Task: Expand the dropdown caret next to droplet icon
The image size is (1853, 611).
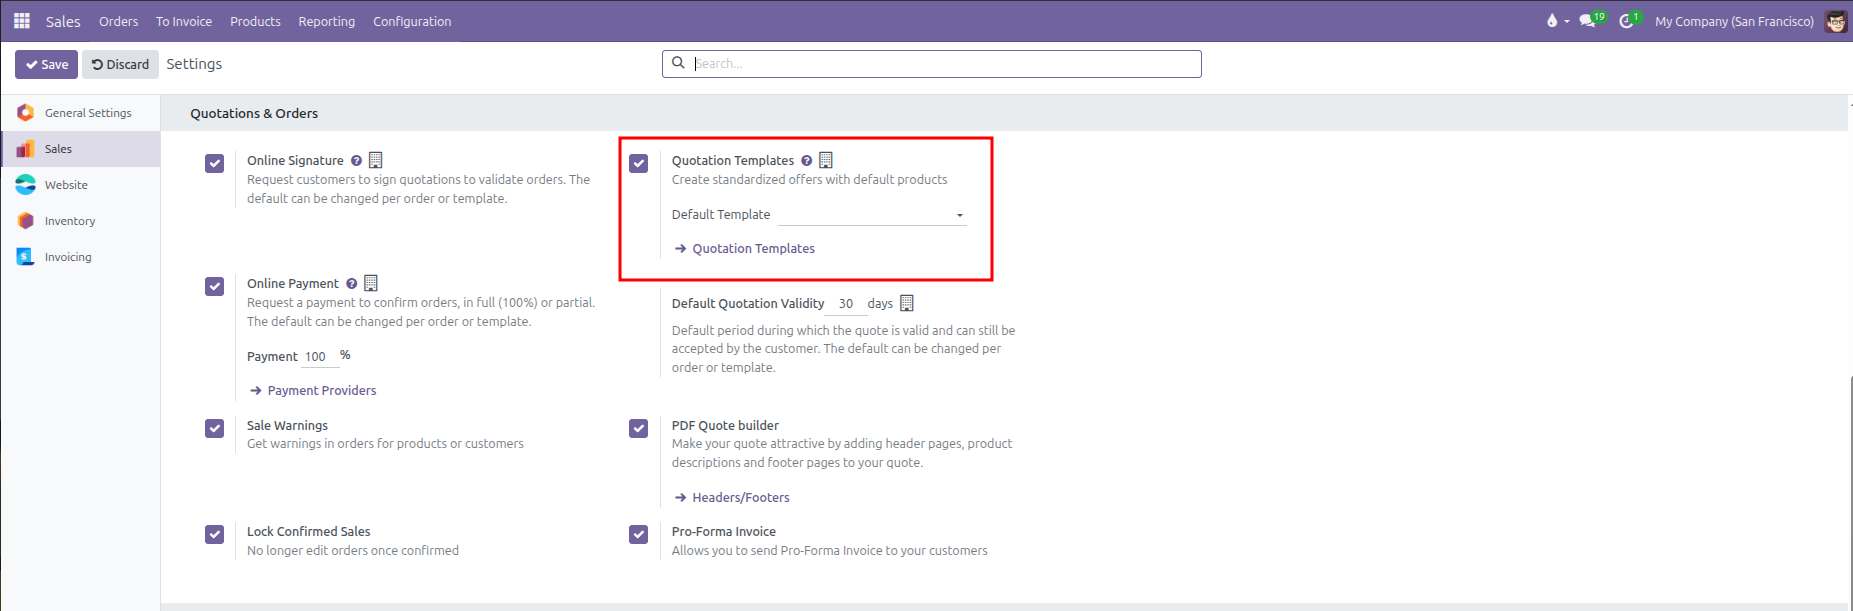Action: pyautogui.click(x=1567, y=21)
